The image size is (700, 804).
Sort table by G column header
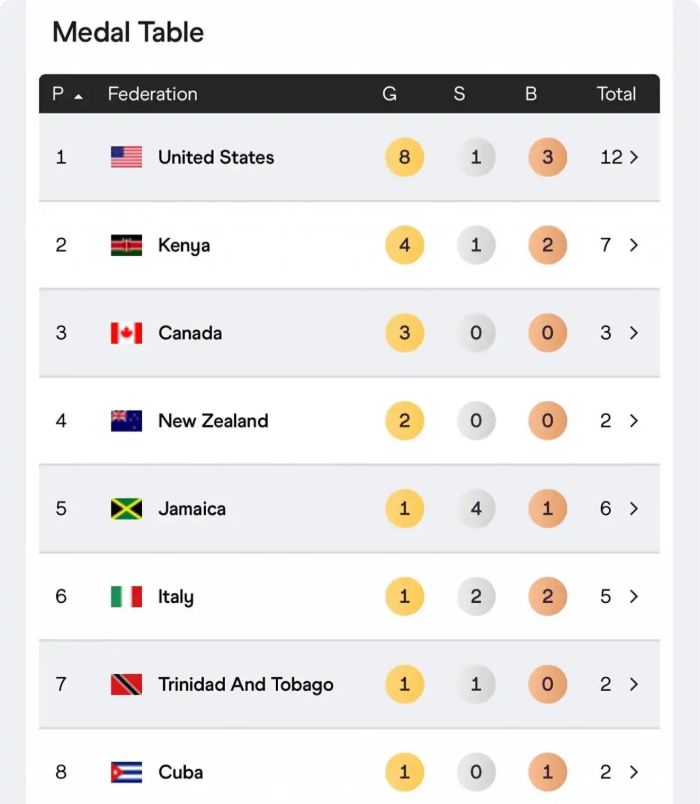[x=390, y=94]
